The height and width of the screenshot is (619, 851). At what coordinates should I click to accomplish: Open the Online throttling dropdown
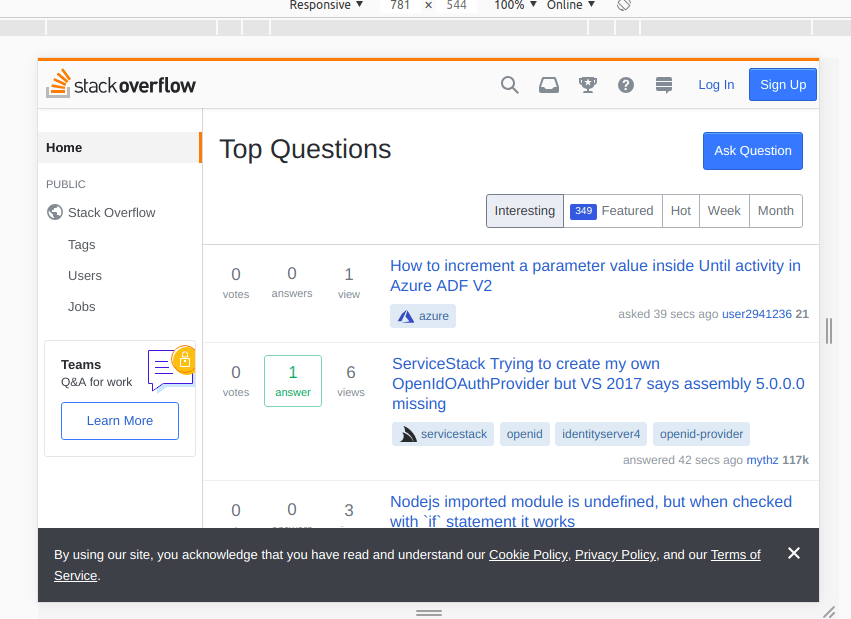point(570,5)
